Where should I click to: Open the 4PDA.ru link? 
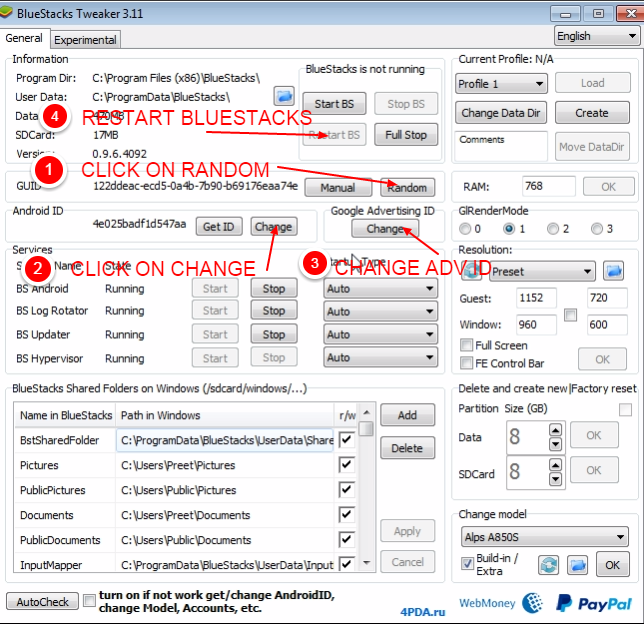pyautogui.click(x=423, y=612)
